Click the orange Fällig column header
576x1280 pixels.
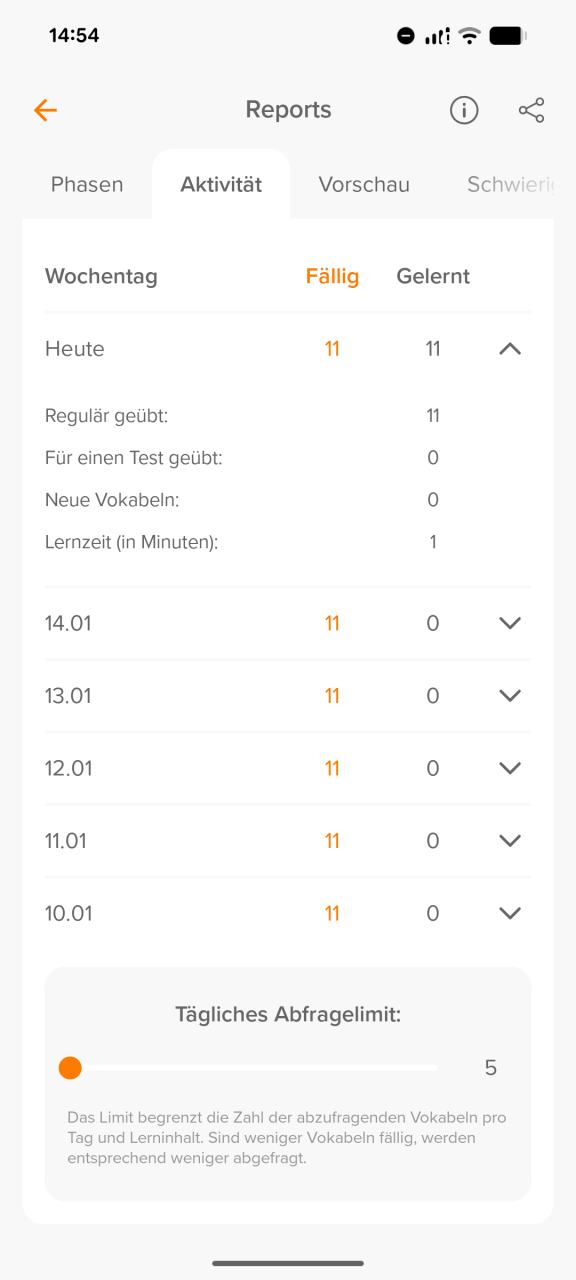pos(332,276)
